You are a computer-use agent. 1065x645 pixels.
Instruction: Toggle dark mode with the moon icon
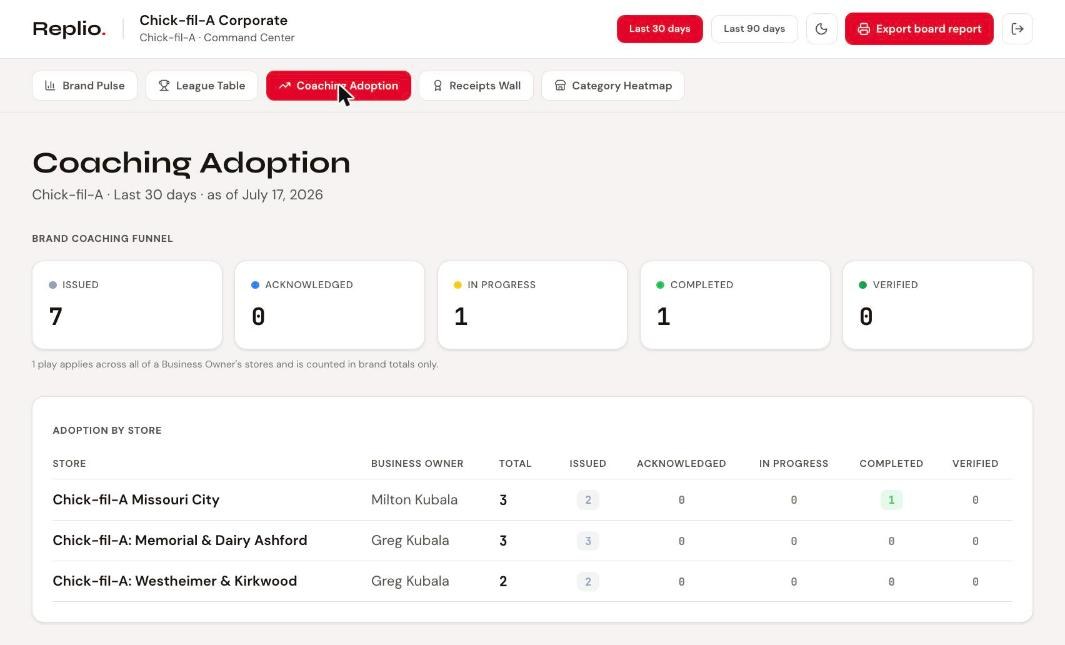821,29
